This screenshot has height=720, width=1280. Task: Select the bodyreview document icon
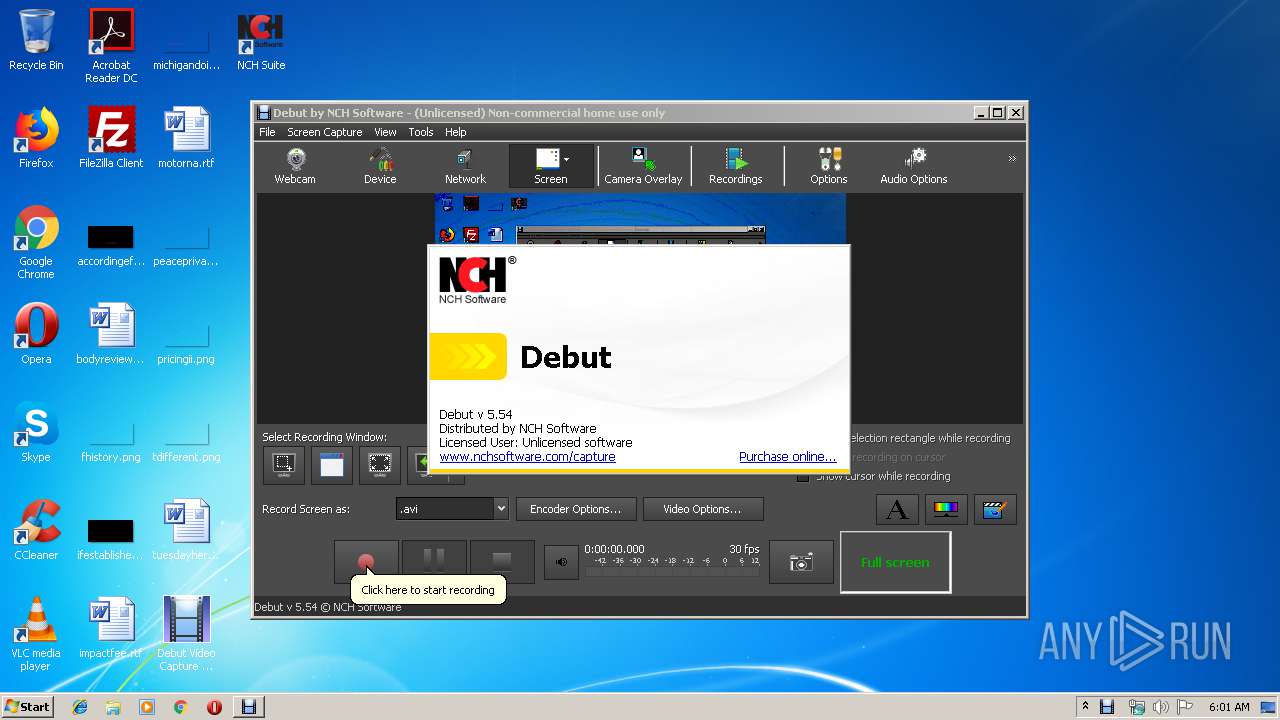point(111,334)
